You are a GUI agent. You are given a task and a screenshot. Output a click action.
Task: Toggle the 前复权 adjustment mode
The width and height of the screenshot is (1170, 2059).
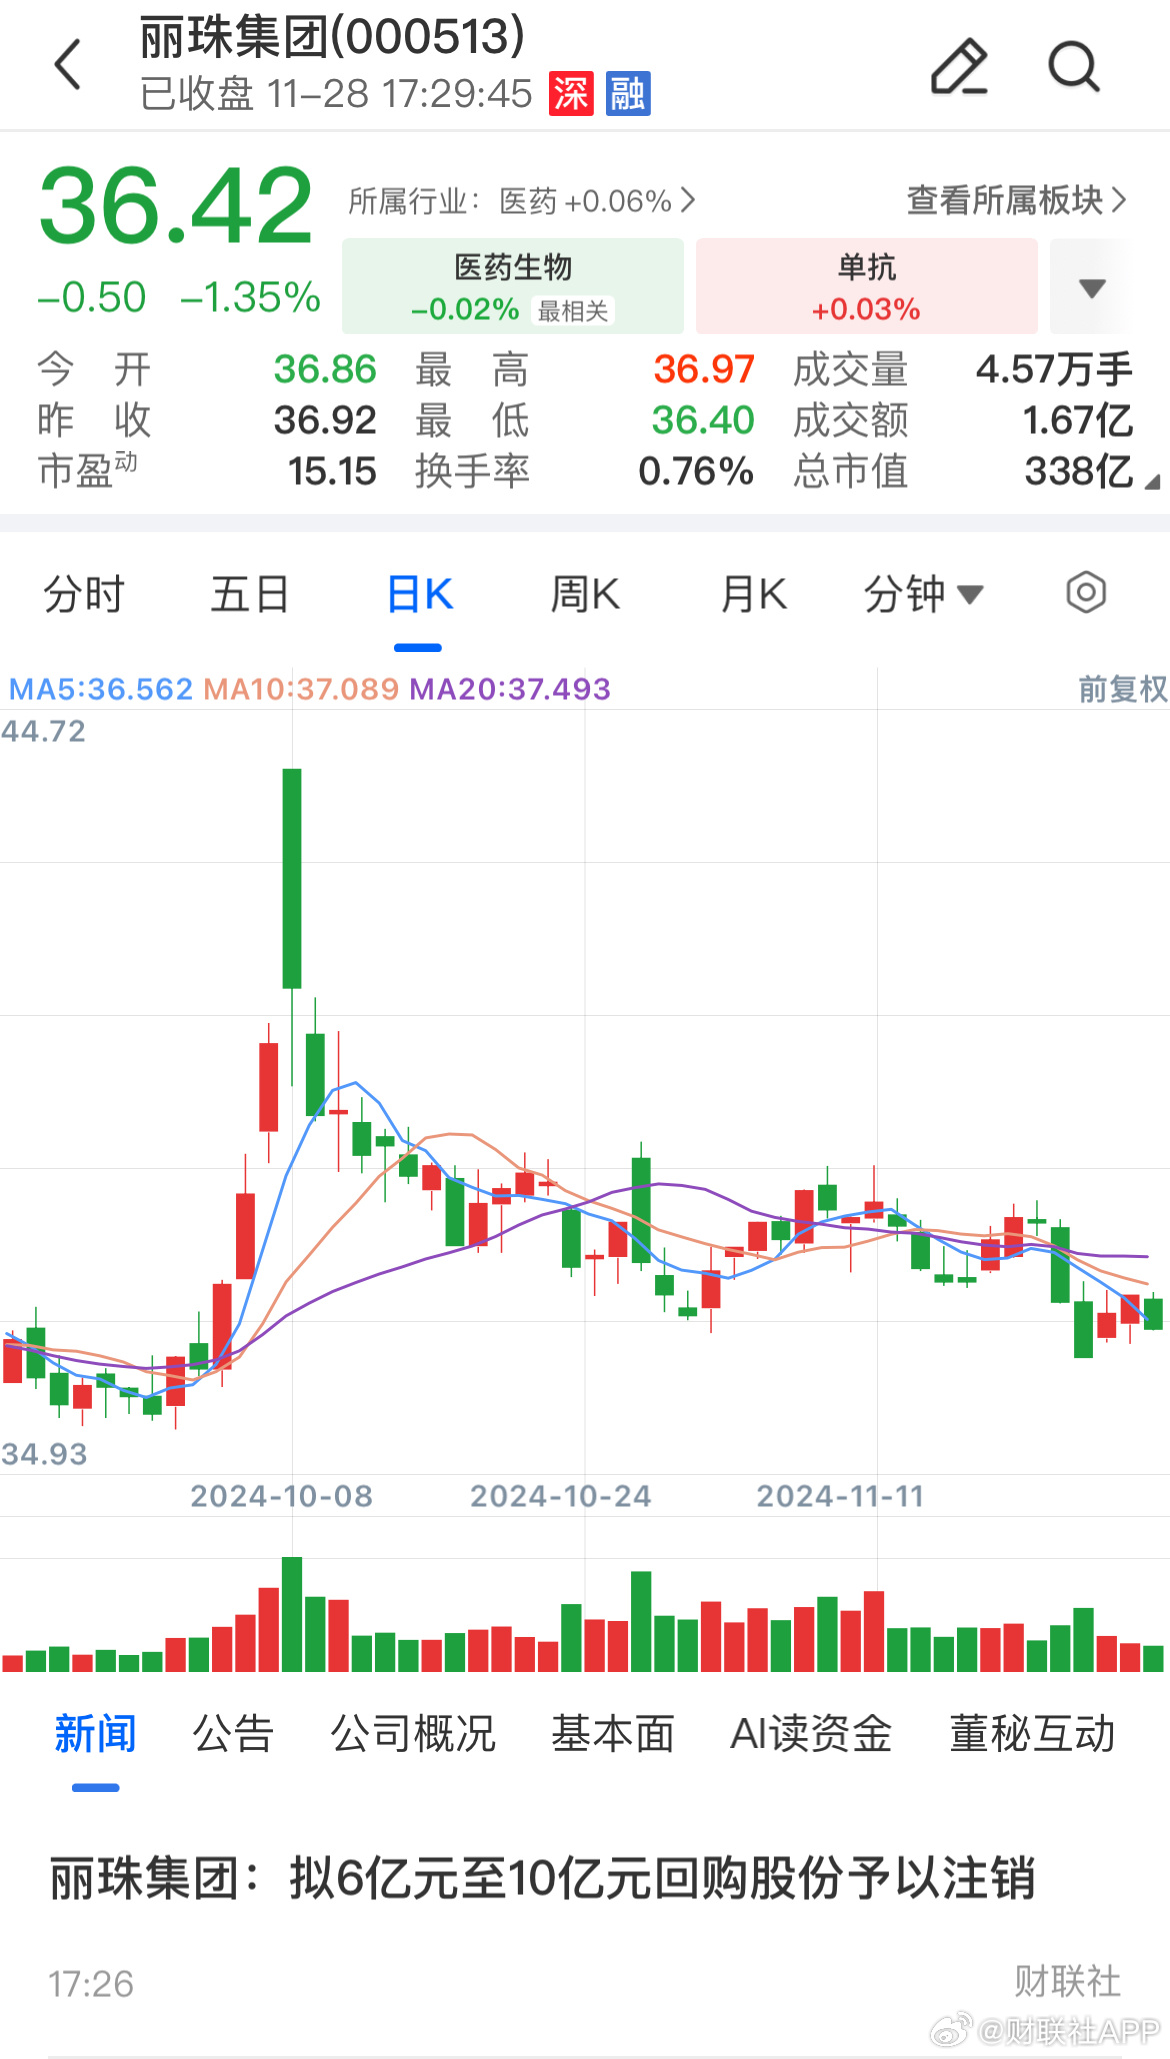1121,689
